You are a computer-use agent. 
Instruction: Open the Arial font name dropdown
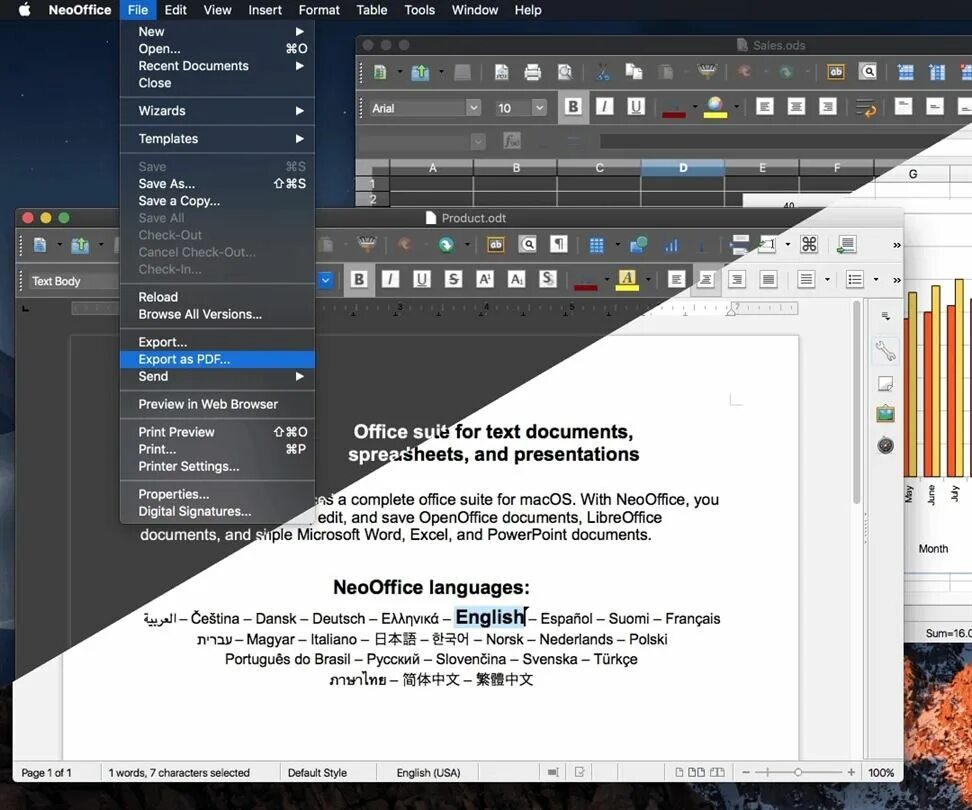pyautogui.click(x=474, y=108)
